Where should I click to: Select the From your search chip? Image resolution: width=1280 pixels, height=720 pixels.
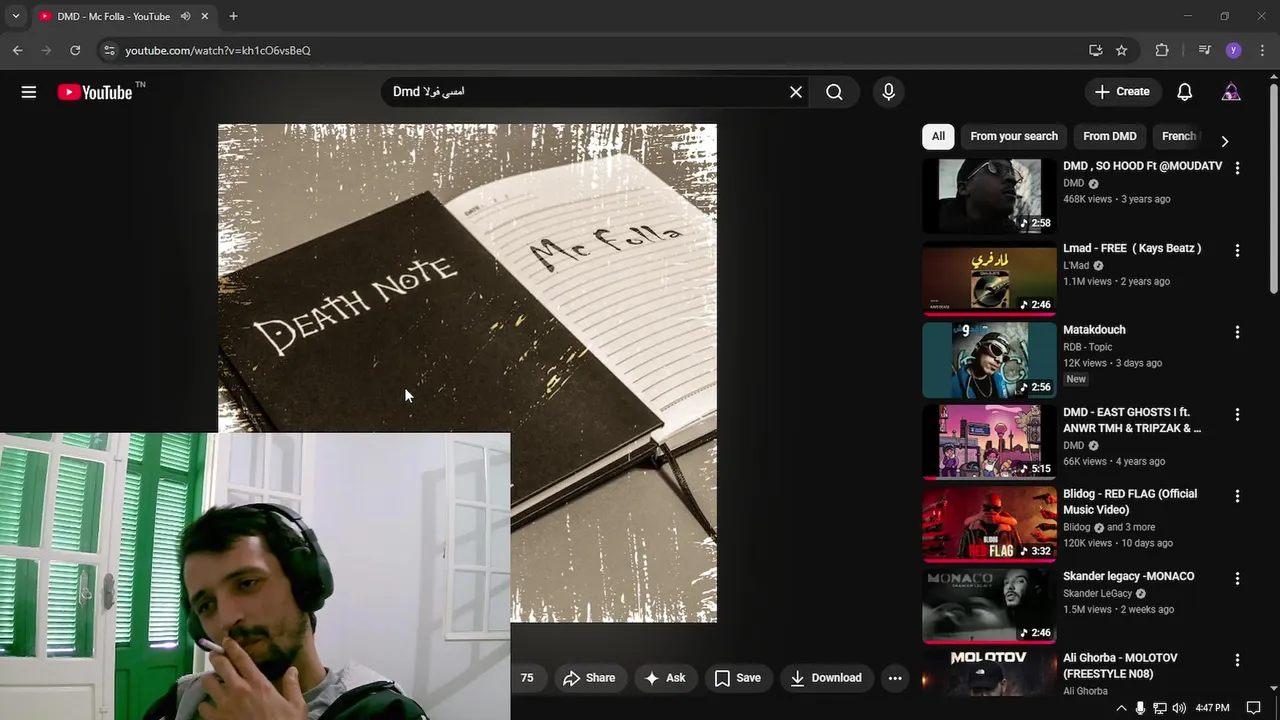click(1013, 136)
